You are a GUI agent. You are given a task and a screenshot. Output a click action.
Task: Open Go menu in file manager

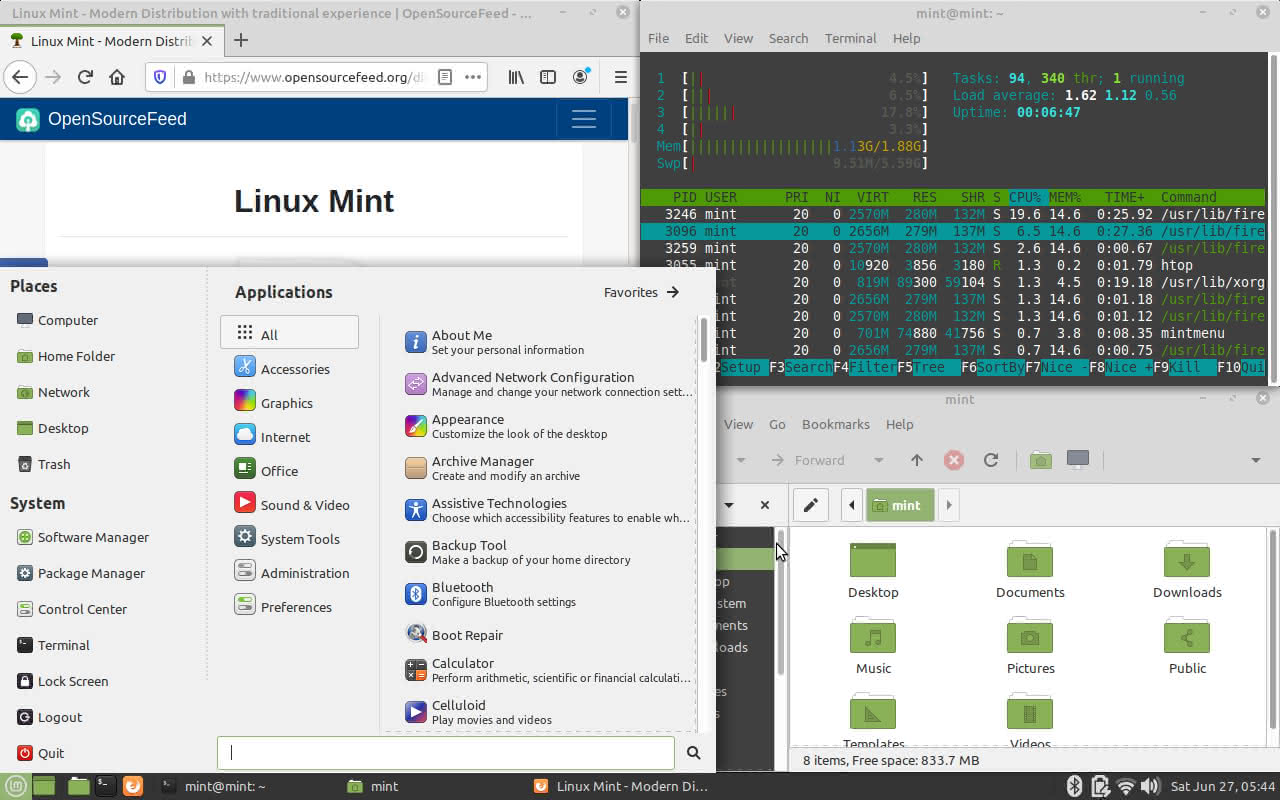(x=777, y=424)
